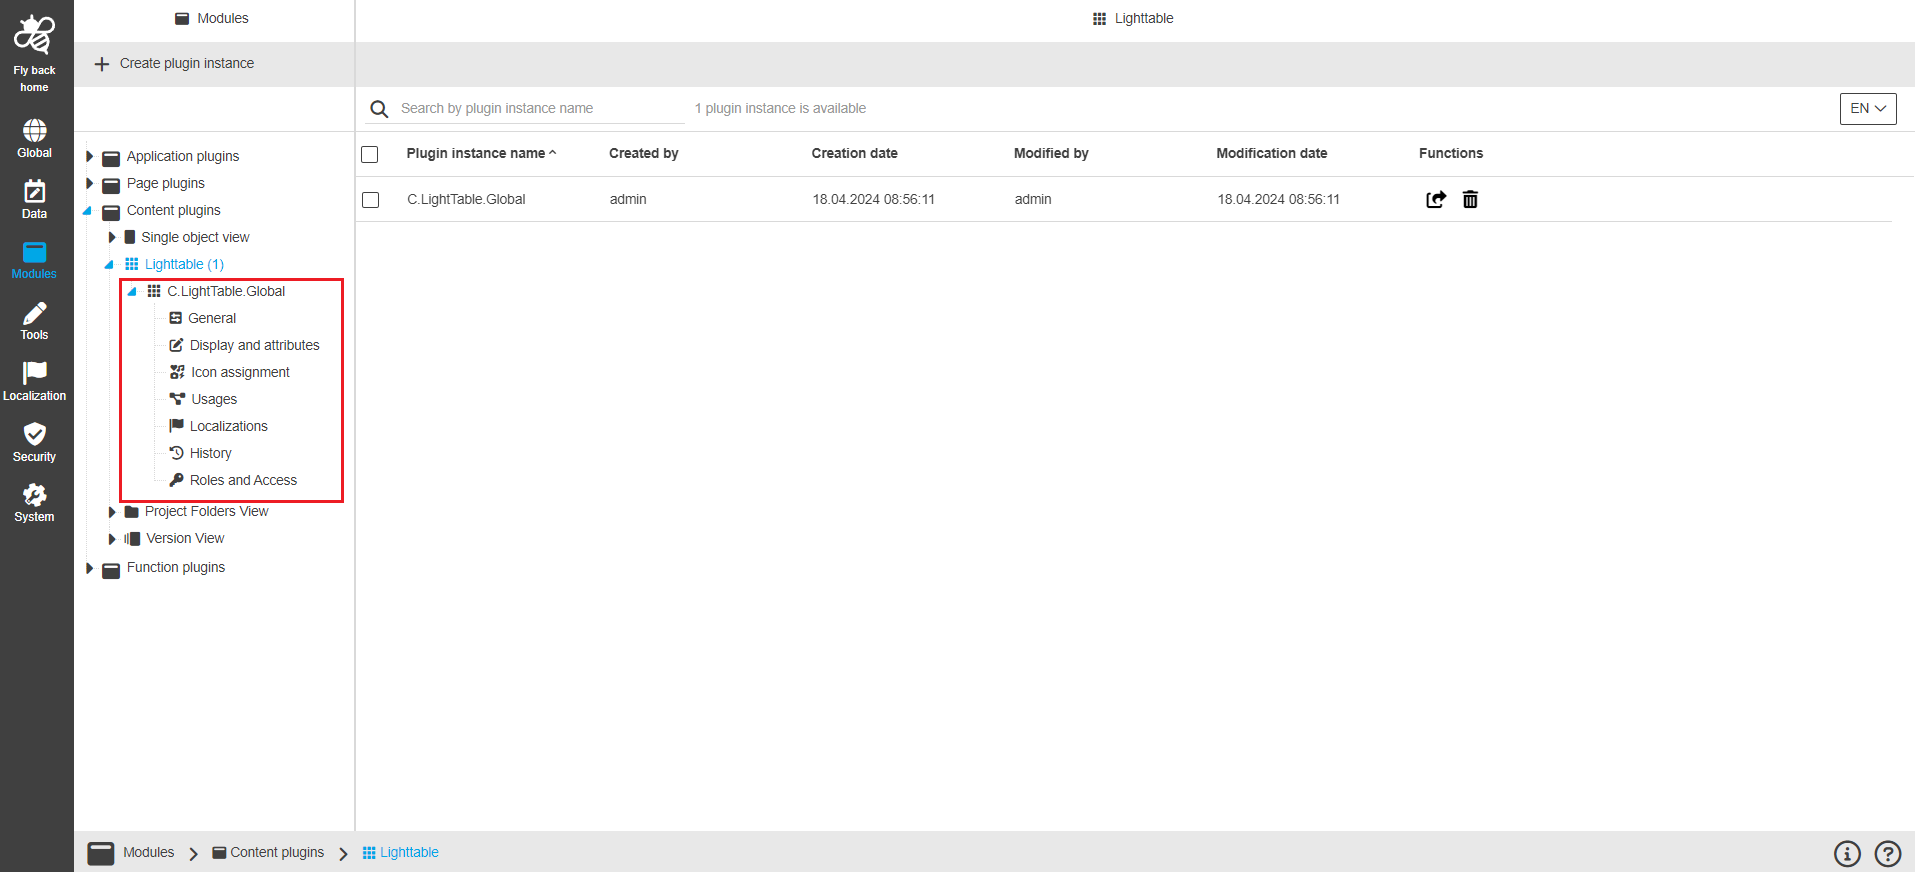
Task: Select the Function plugins tree item
Action: click(175, 567)
